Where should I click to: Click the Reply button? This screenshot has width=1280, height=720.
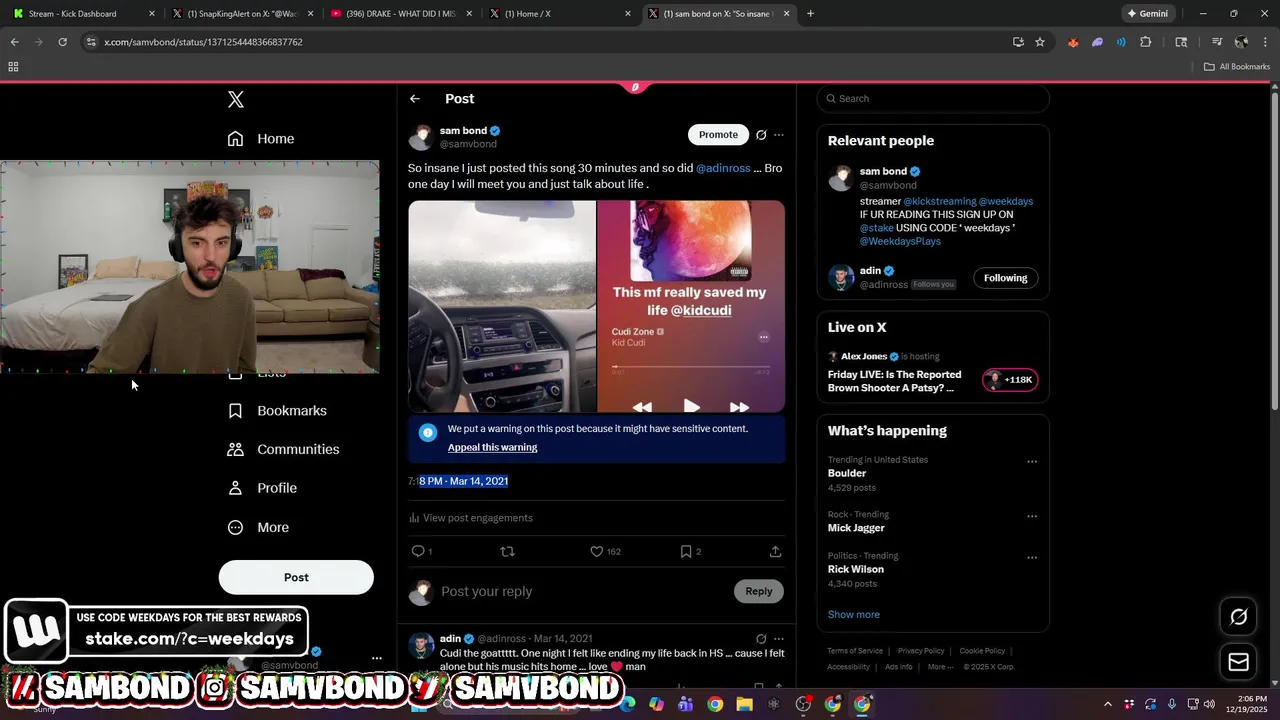tap(759, 591)
